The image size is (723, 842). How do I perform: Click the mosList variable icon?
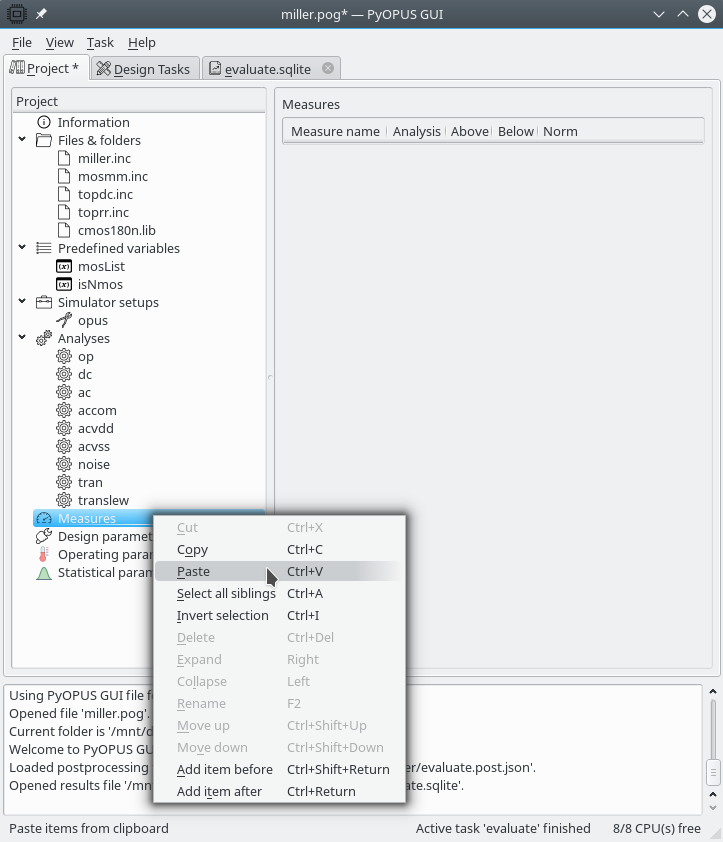point(64,266)
